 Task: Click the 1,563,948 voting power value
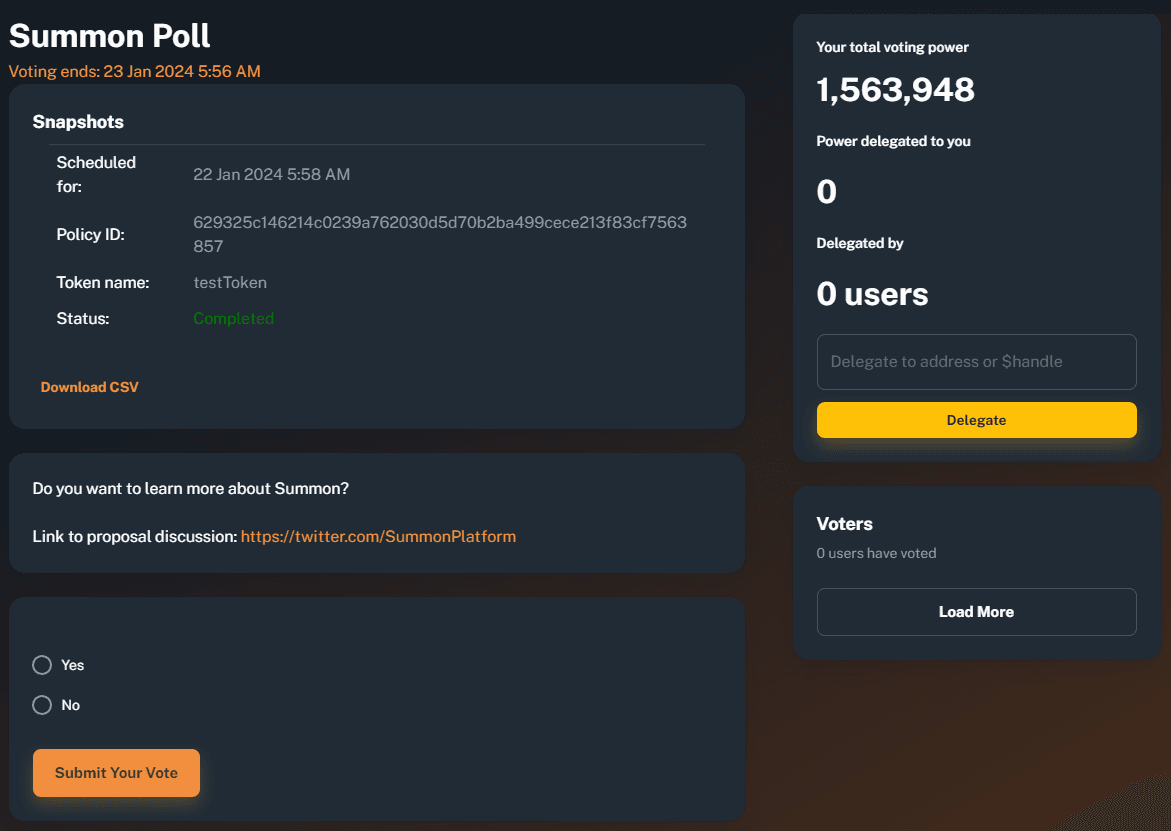pyautogui.click(x=895, y=90)
